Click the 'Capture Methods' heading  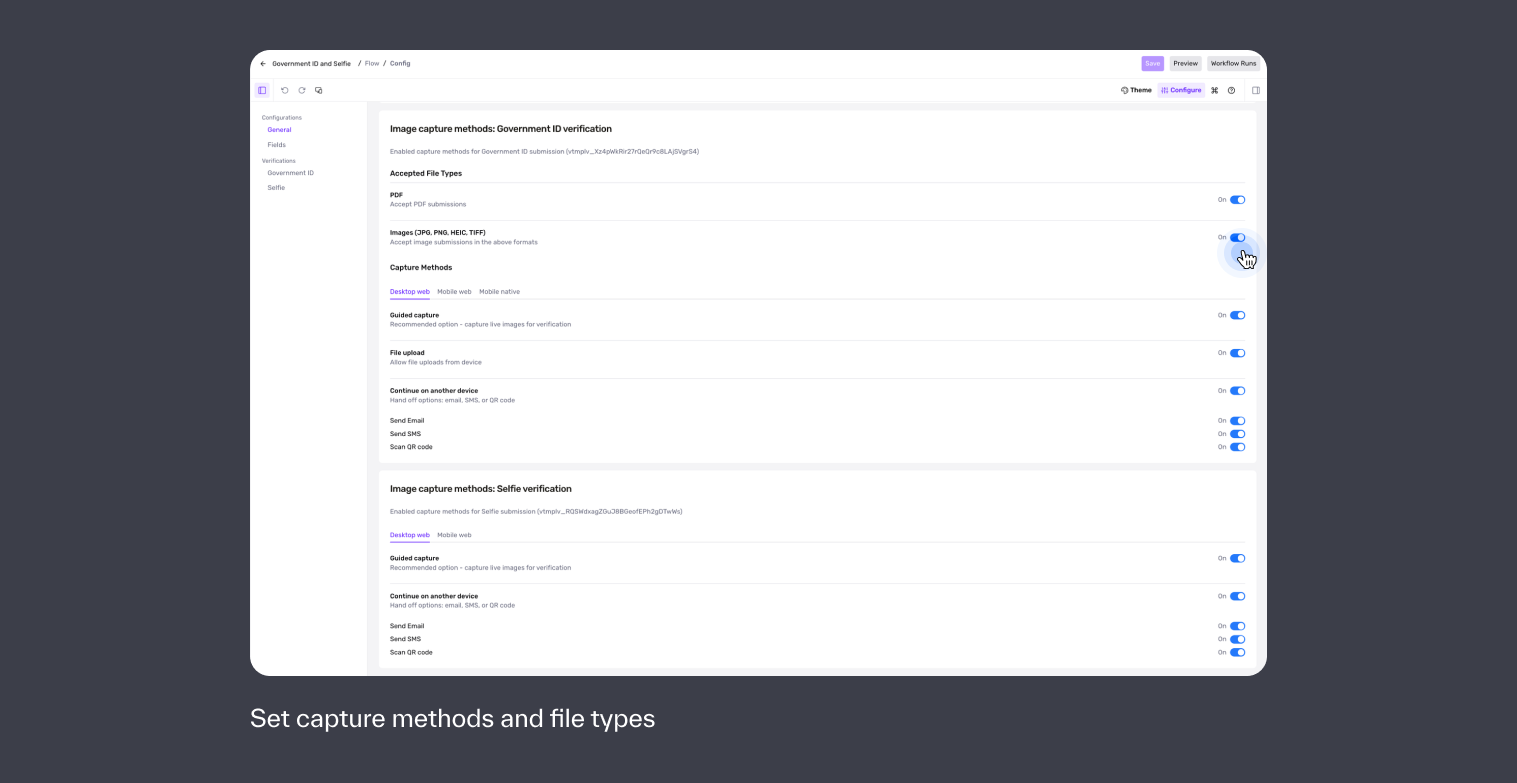421,268
